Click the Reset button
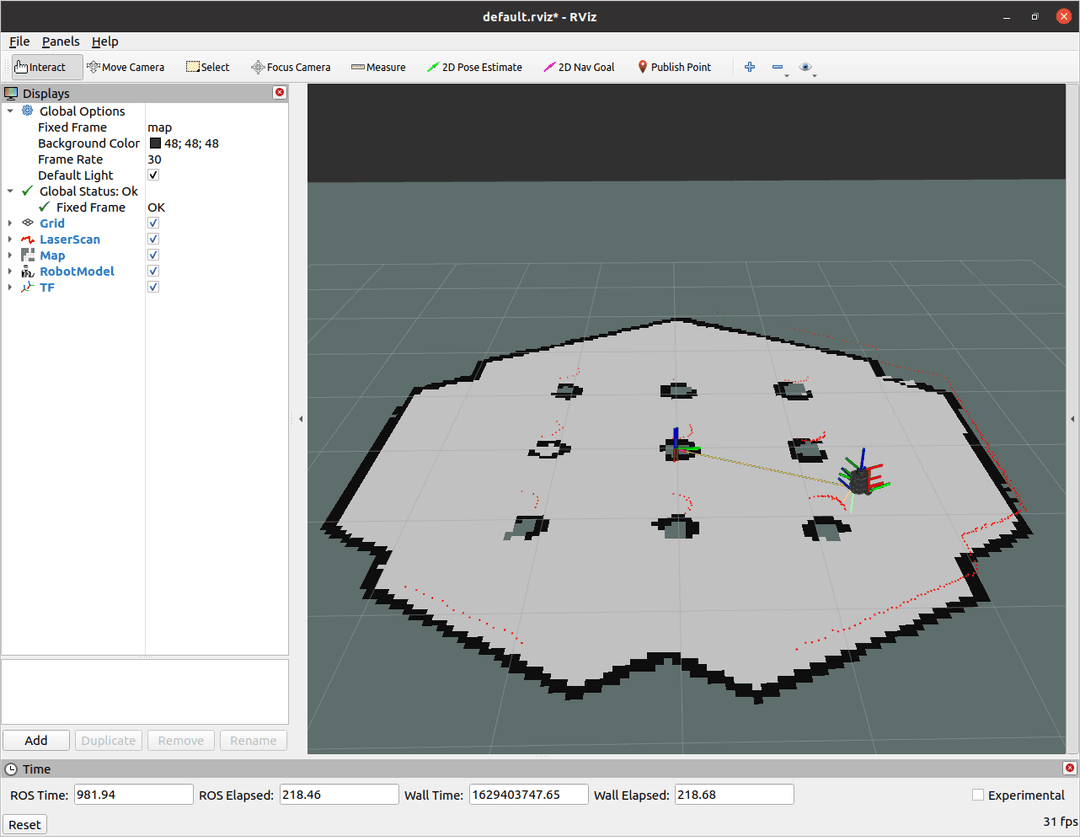1080x837 pixels. [x=25, y=825]
